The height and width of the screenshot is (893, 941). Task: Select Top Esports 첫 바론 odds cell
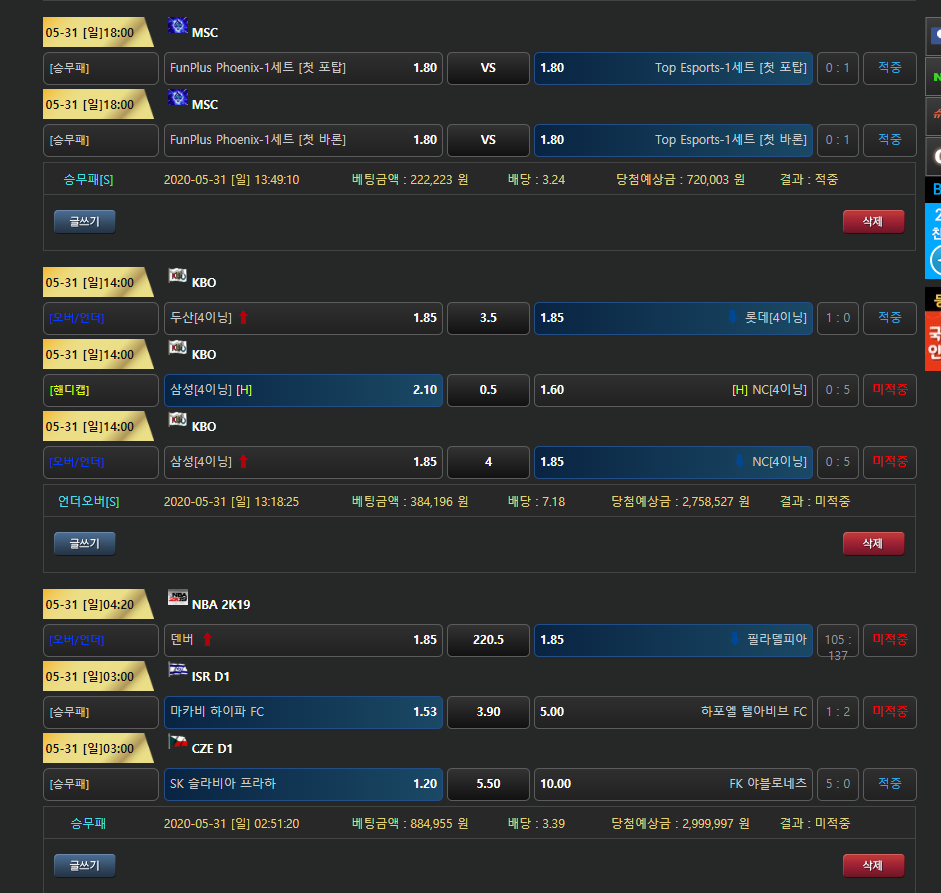[673, 140]
